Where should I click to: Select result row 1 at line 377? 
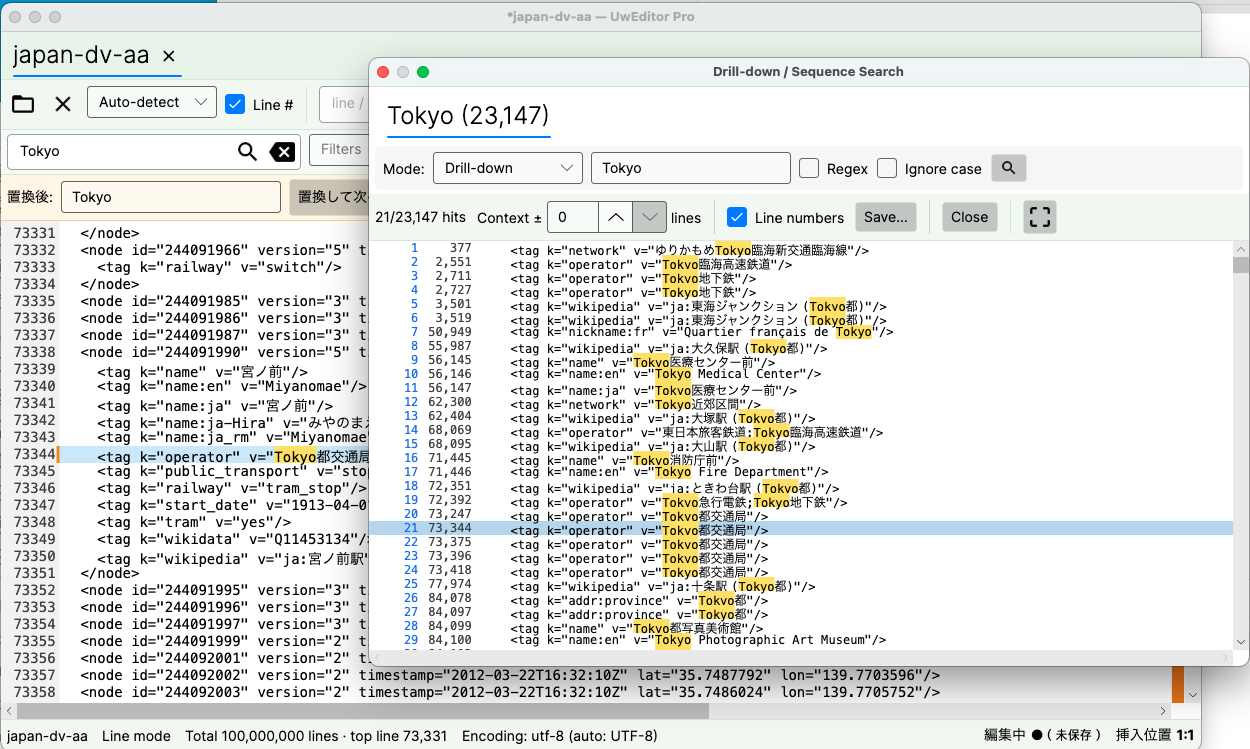click(801, 249)
